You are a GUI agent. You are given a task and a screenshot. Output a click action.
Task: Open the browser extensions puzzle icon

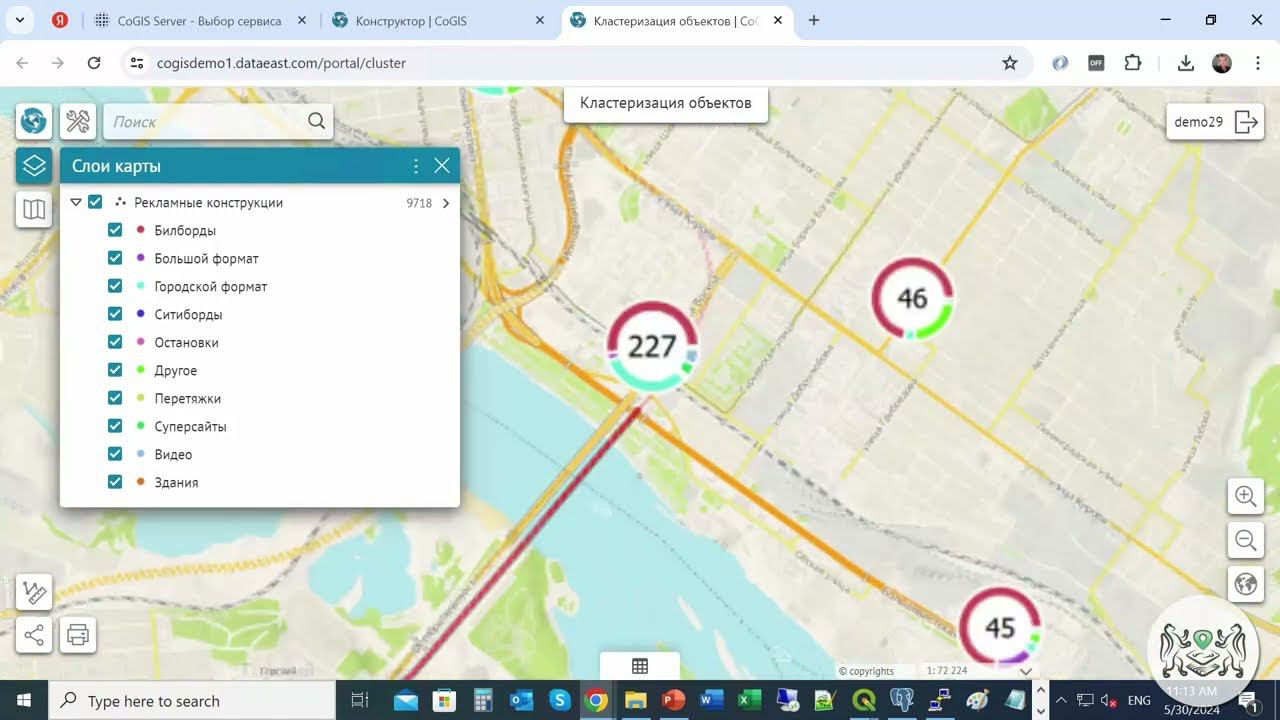(x=1132, y=63)
